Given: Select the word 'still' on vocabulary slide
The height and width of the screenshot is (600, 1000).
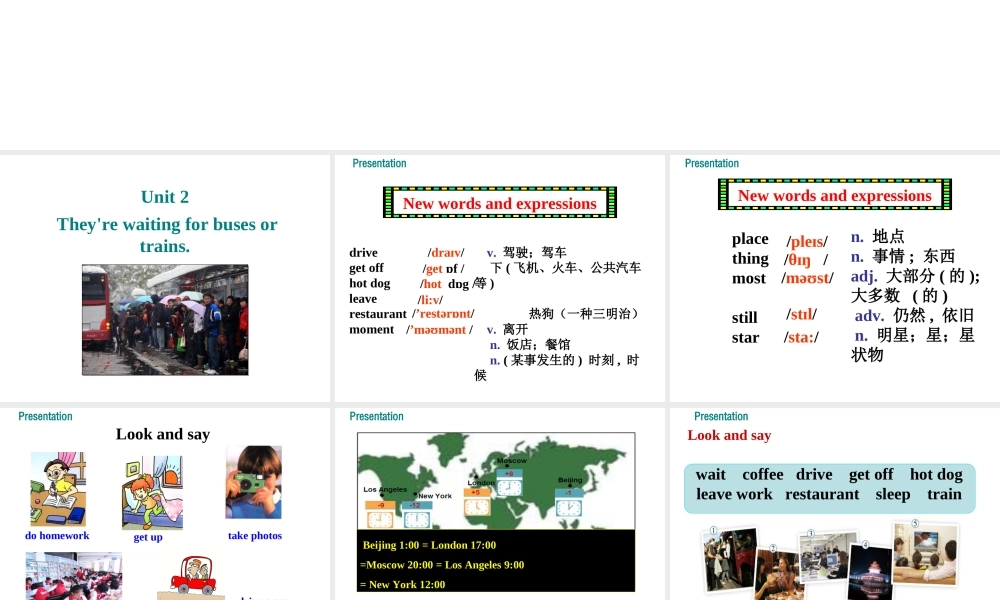Looking at the screenshot, I should click(x=744, y=318).
